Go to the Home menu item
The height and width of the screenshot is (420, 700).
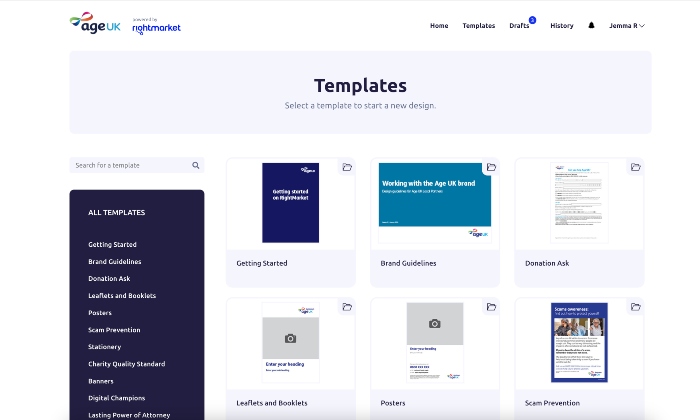[x=439, y=26]
